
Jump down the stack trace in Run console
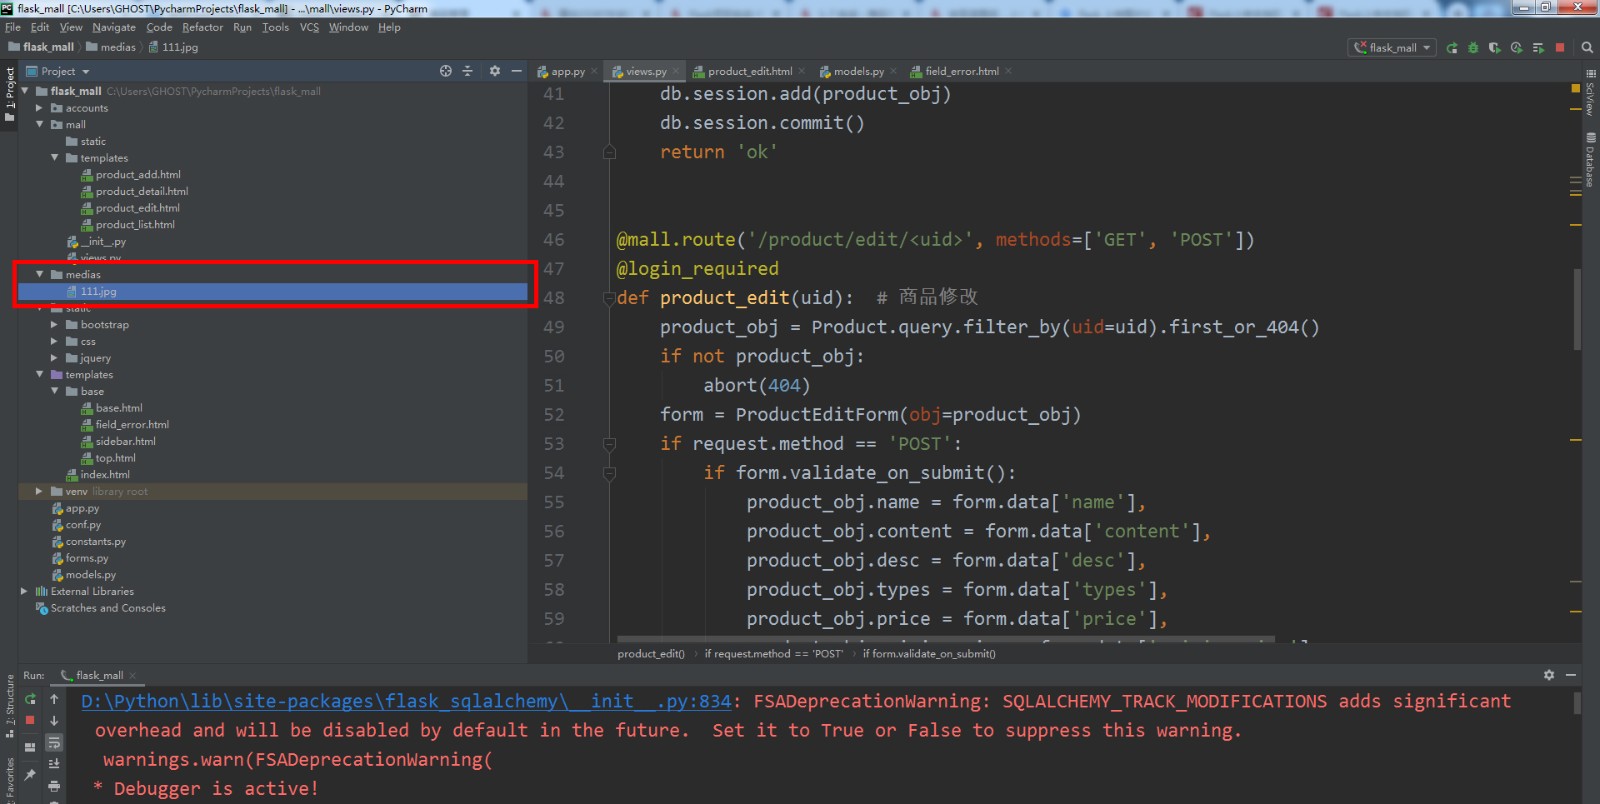coord(54,720)
